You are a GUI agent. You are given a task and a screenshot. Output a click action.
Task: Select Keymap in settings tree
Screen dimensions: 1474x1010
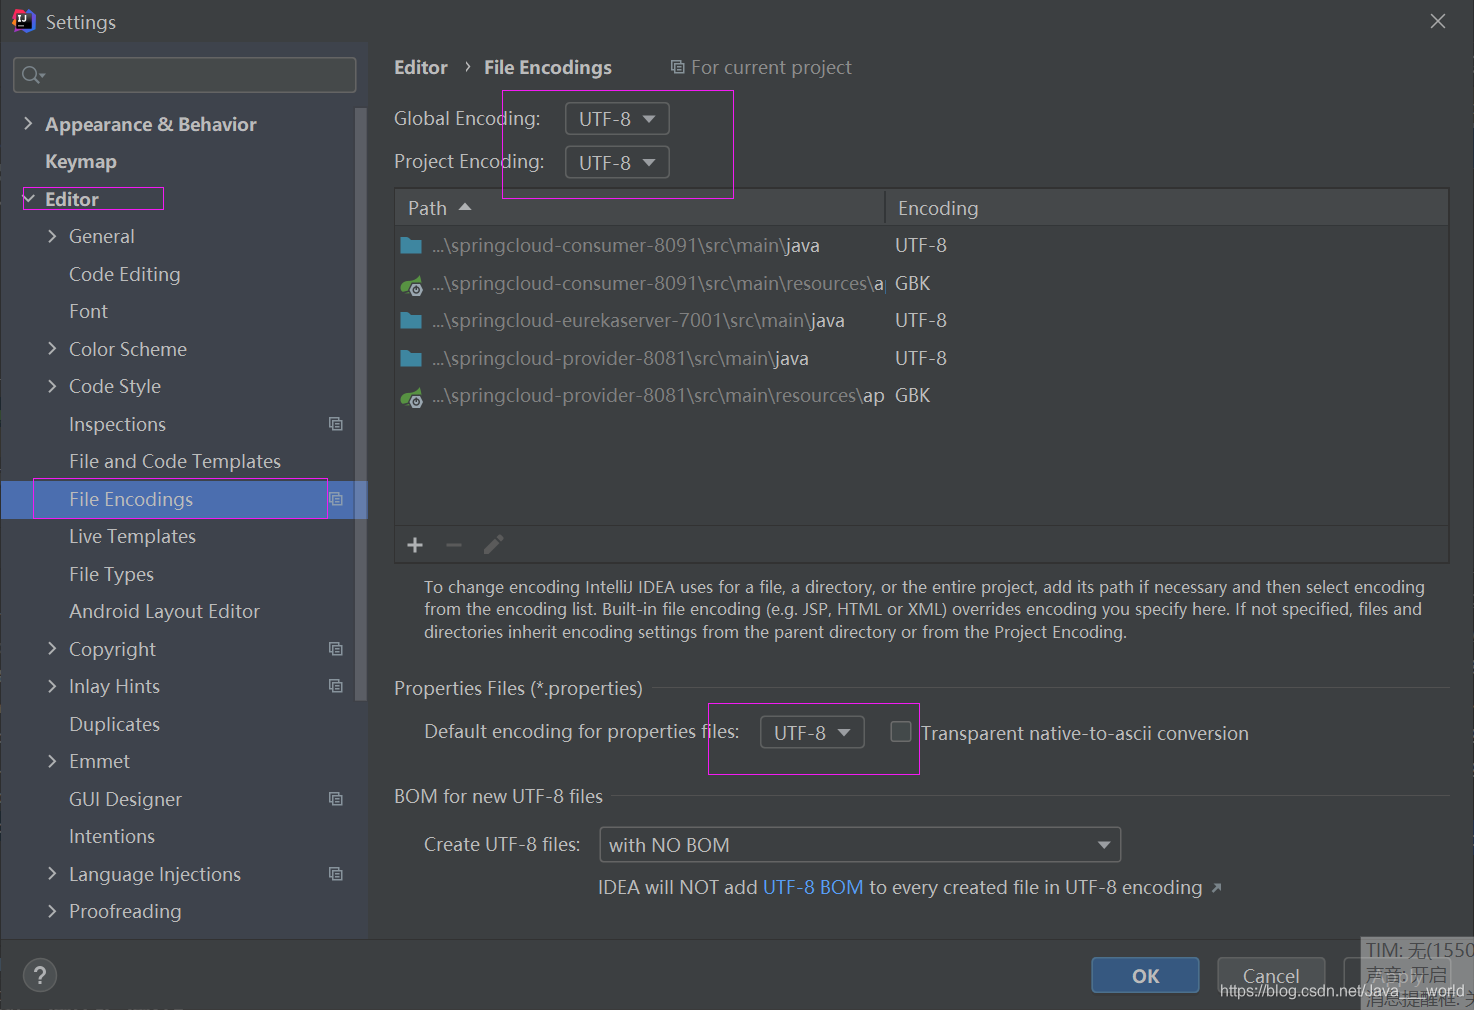tap(81, 161)
